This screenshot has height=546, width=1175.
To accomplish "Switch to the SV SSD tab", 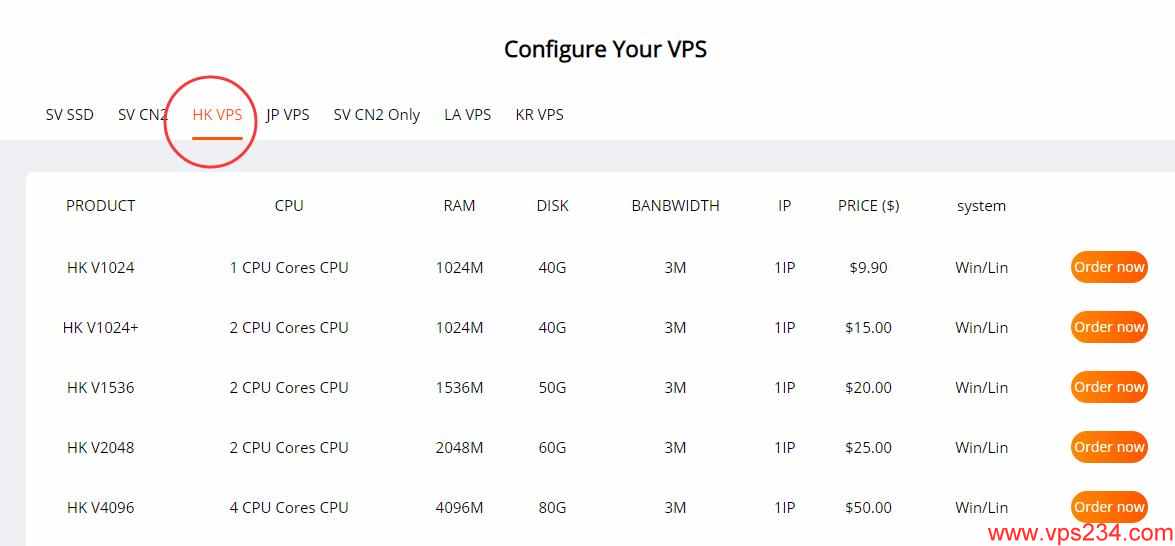I will 70,115.
